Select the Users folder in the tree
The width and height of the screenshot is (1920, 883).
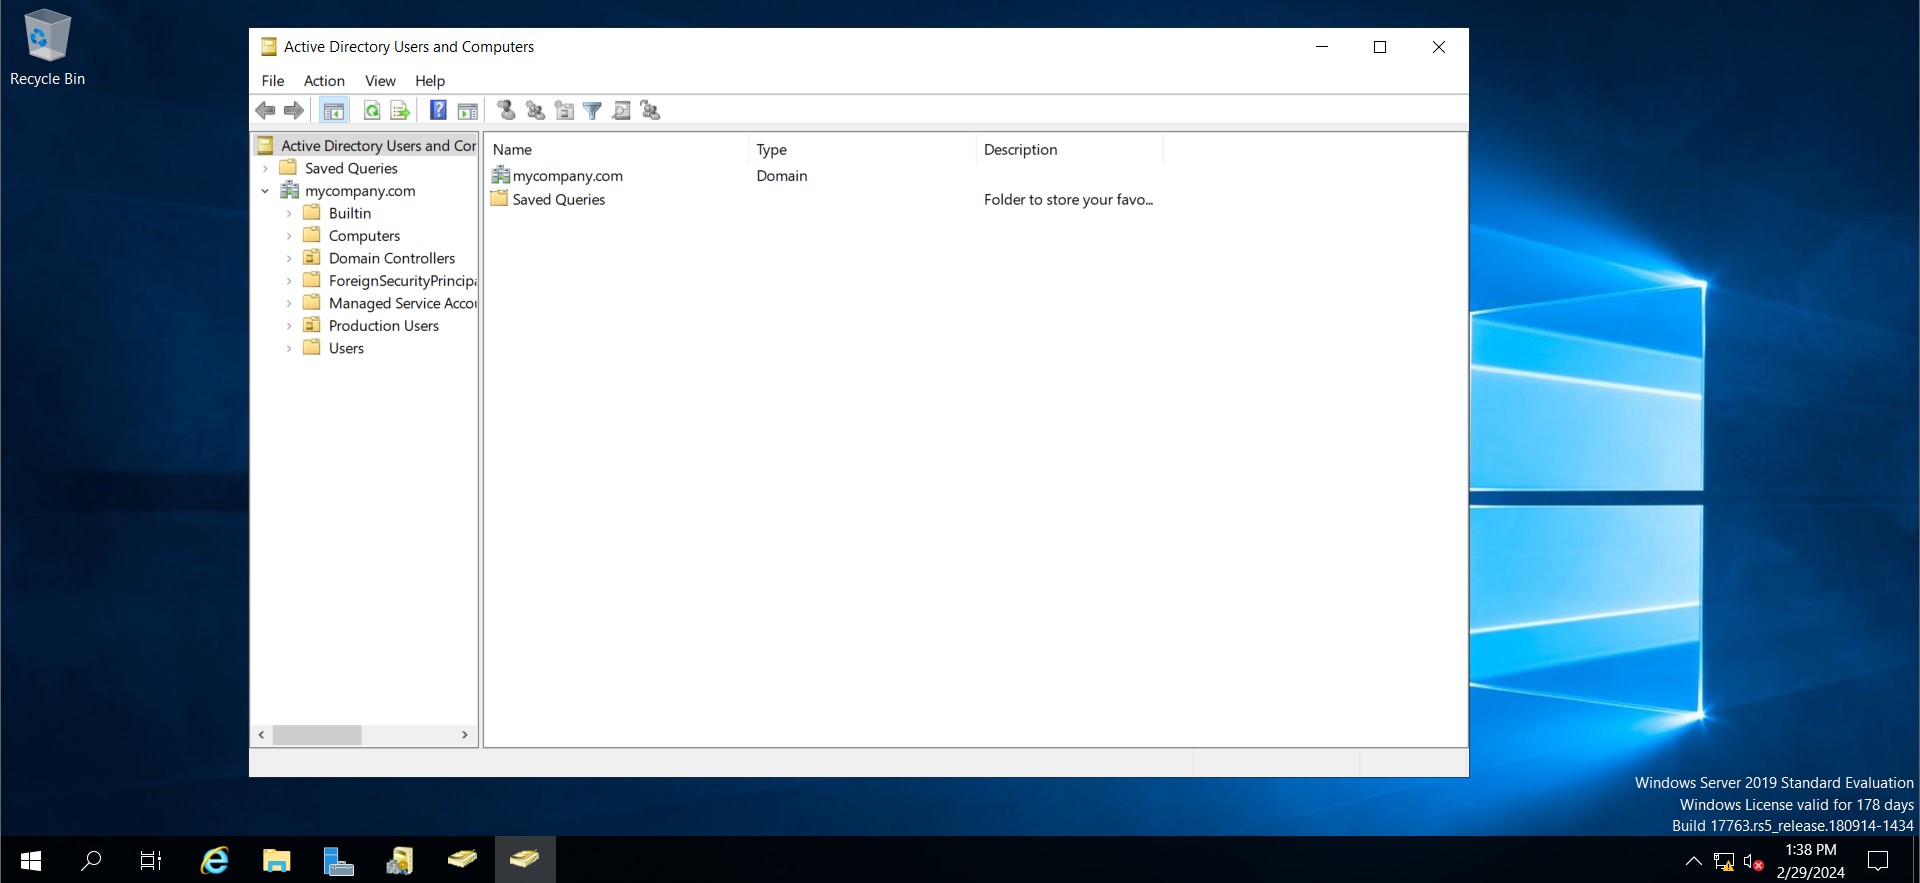(346, 349)
